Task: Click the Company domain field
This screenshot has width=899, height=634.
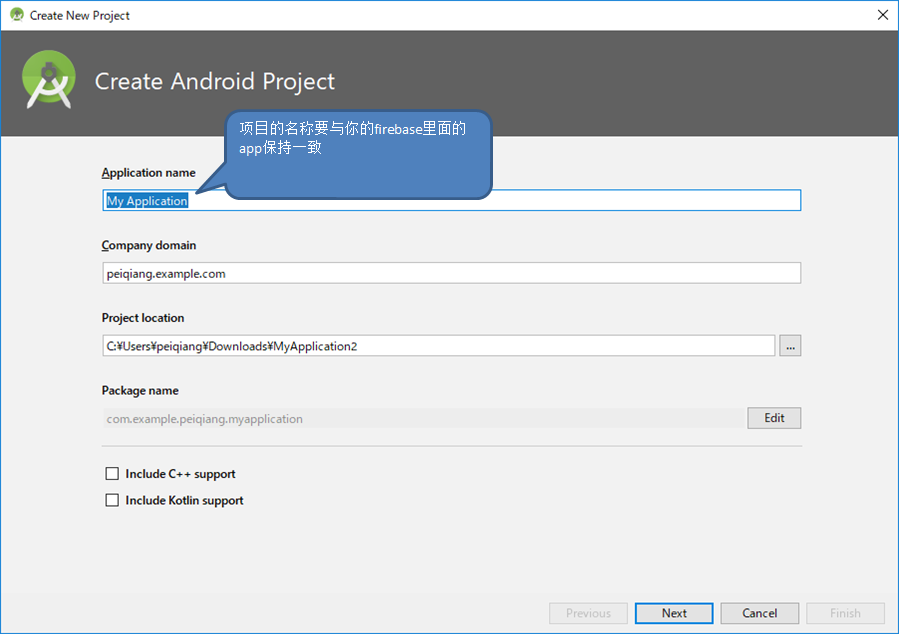Action: point(451,273)
